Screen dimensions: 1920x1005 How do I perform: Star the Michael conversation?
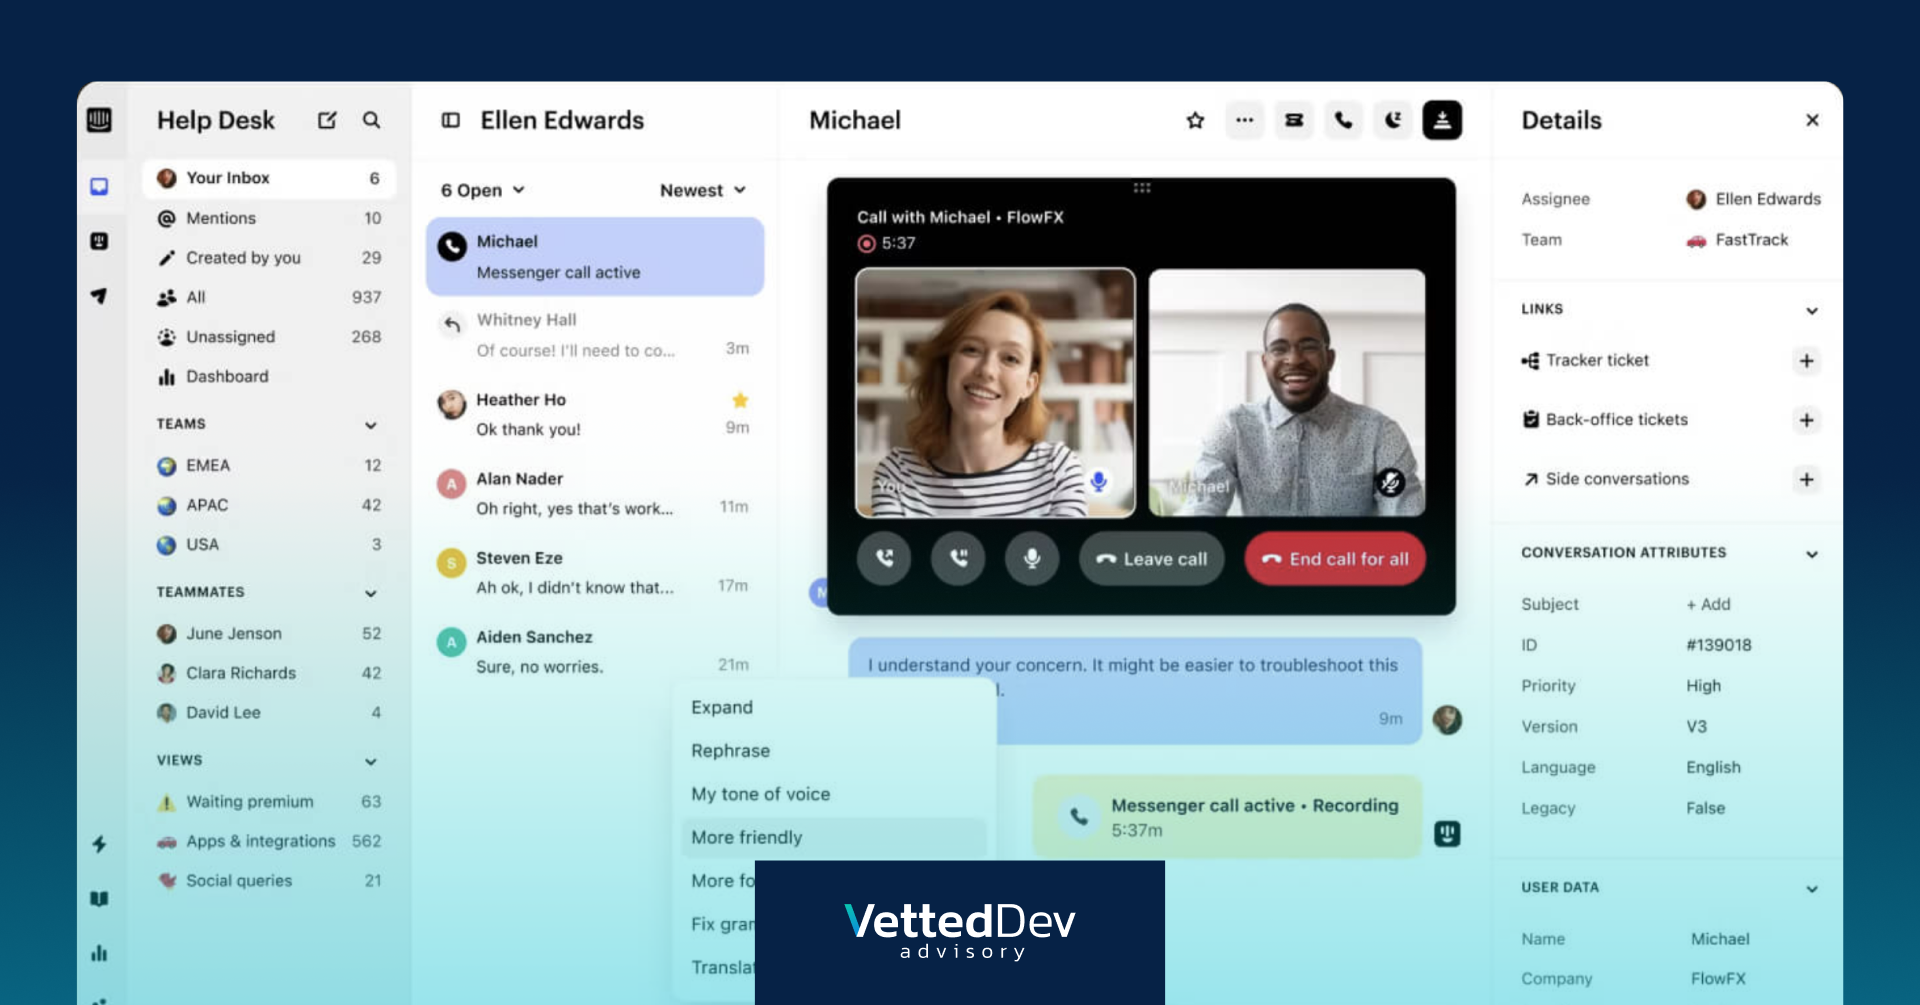1195,120
